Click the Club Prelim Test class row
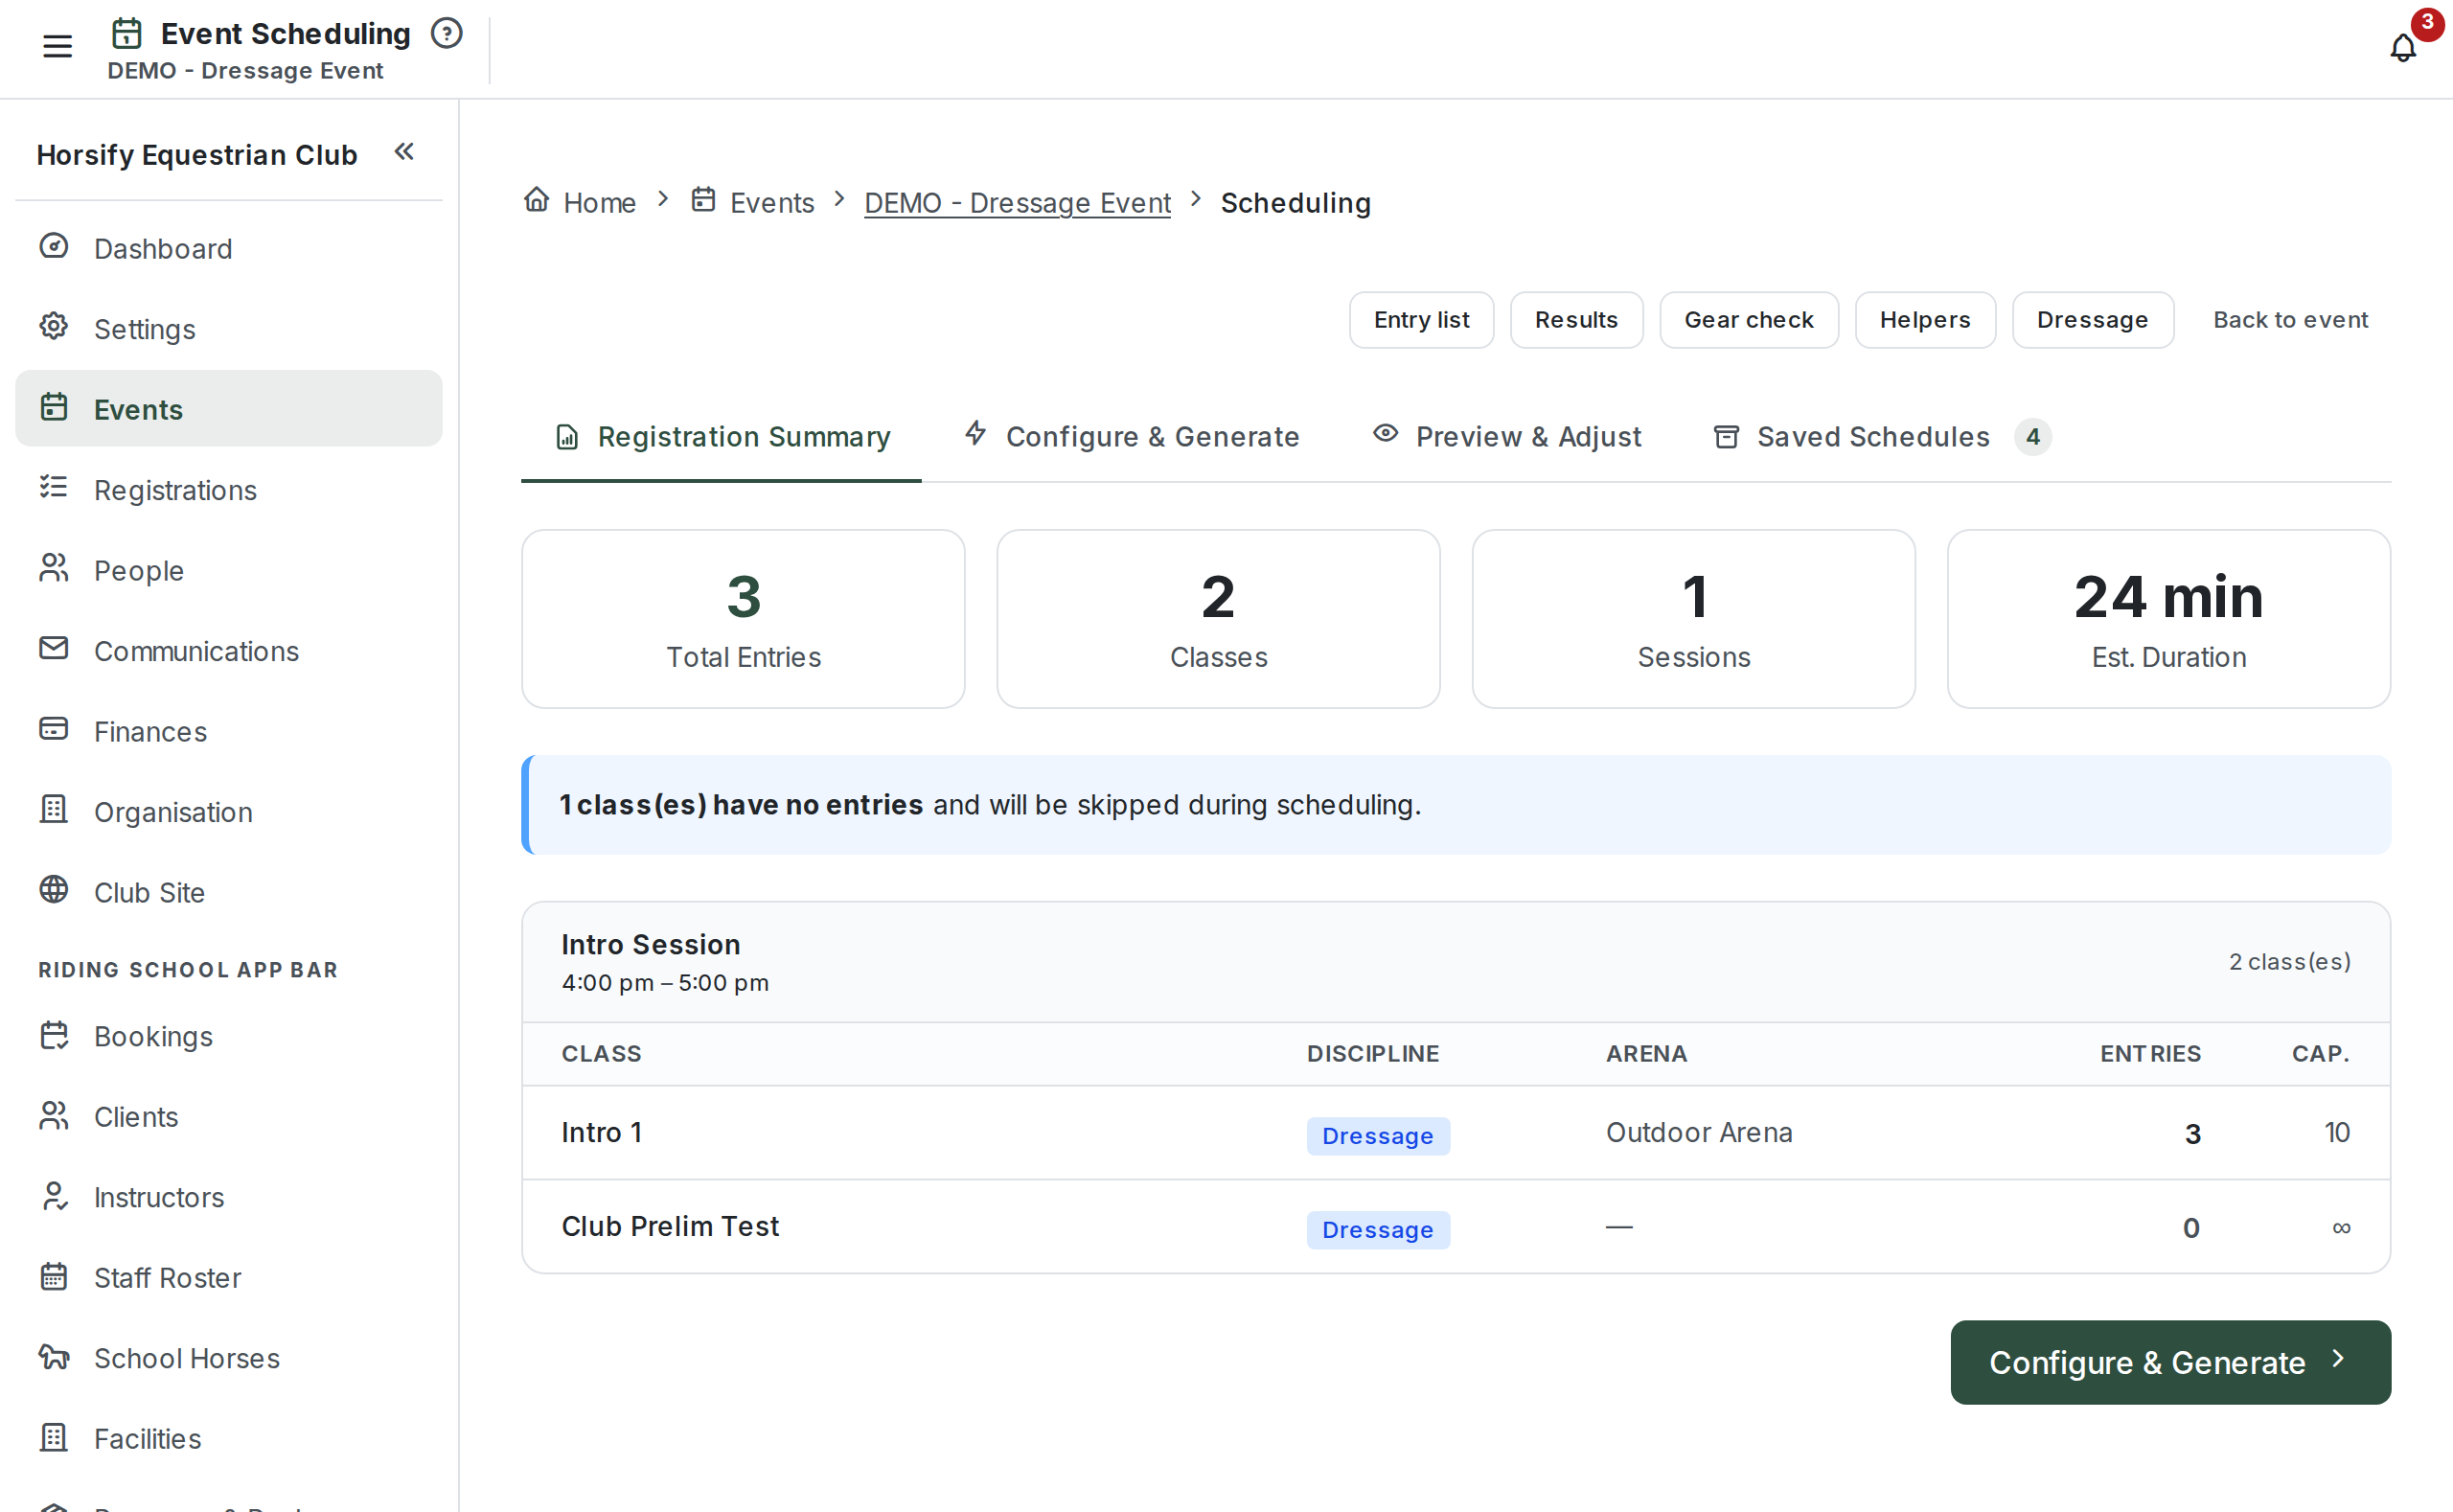The image size is (2453, 1512). coord(1455,1227)
